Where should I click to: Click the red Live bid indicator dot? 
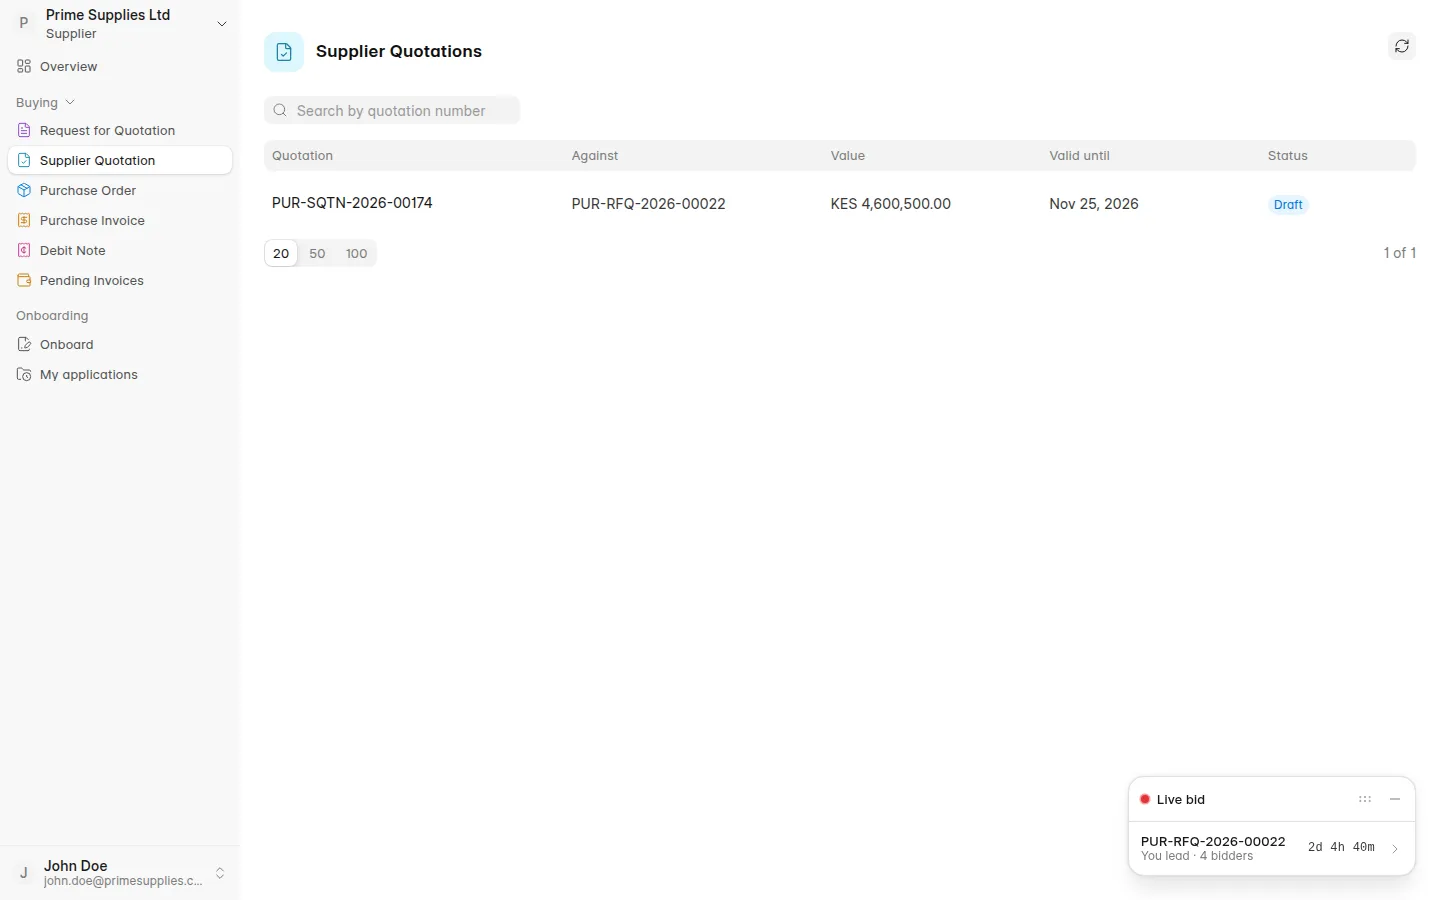(1145, 800)
